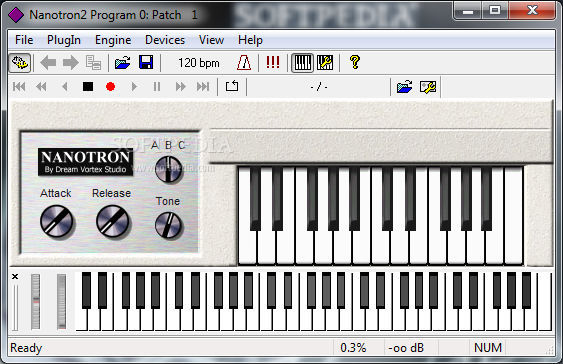Click the Attack knob
Image resolution: width=563 pixels, height=364 pixels.
(56, 221)
